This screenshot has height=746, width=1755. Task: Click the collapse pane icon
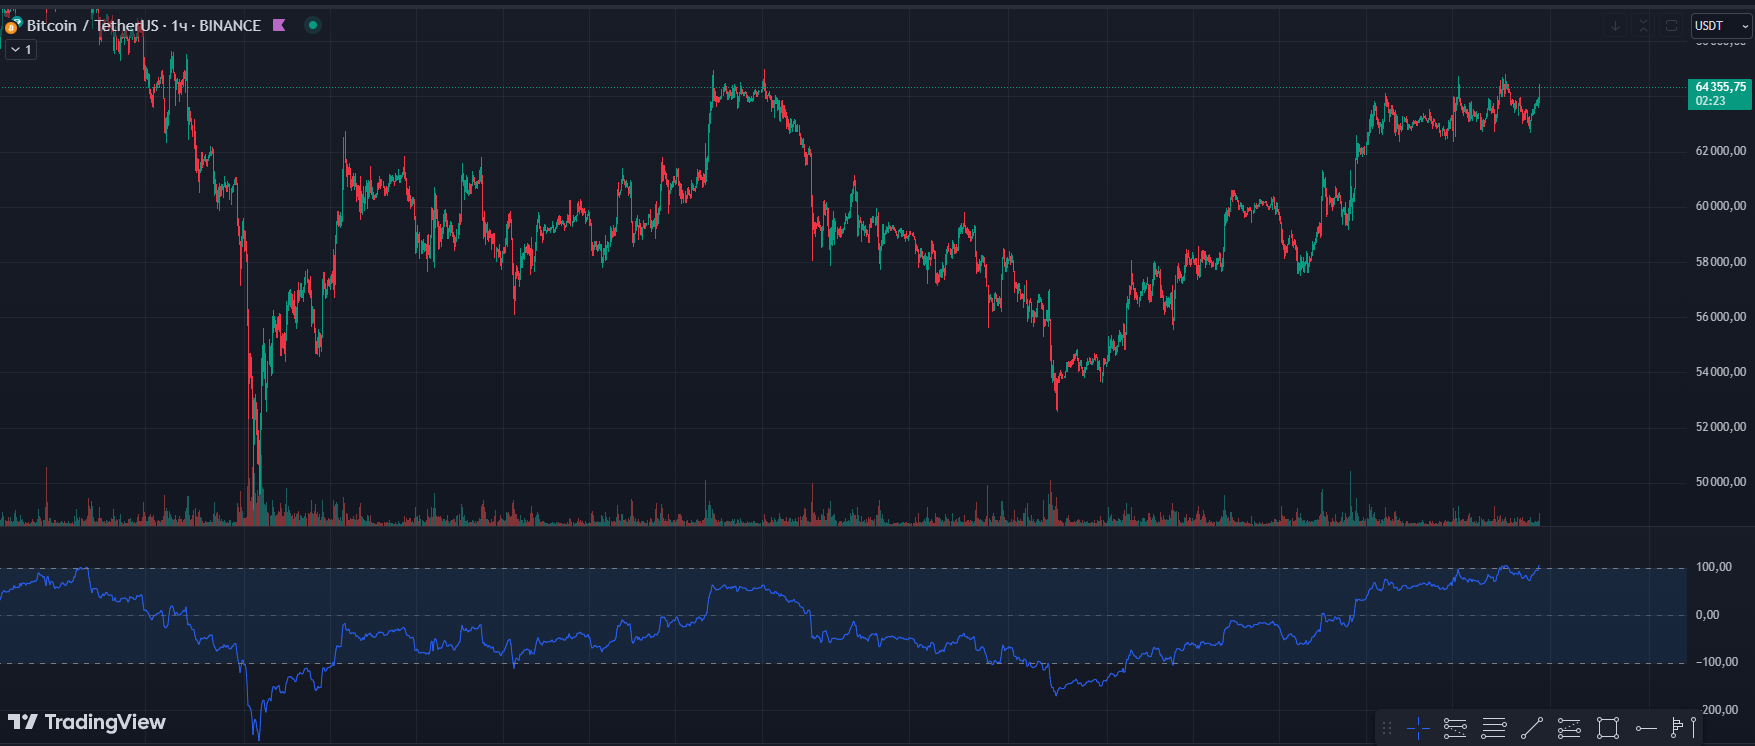(1643, 26)
